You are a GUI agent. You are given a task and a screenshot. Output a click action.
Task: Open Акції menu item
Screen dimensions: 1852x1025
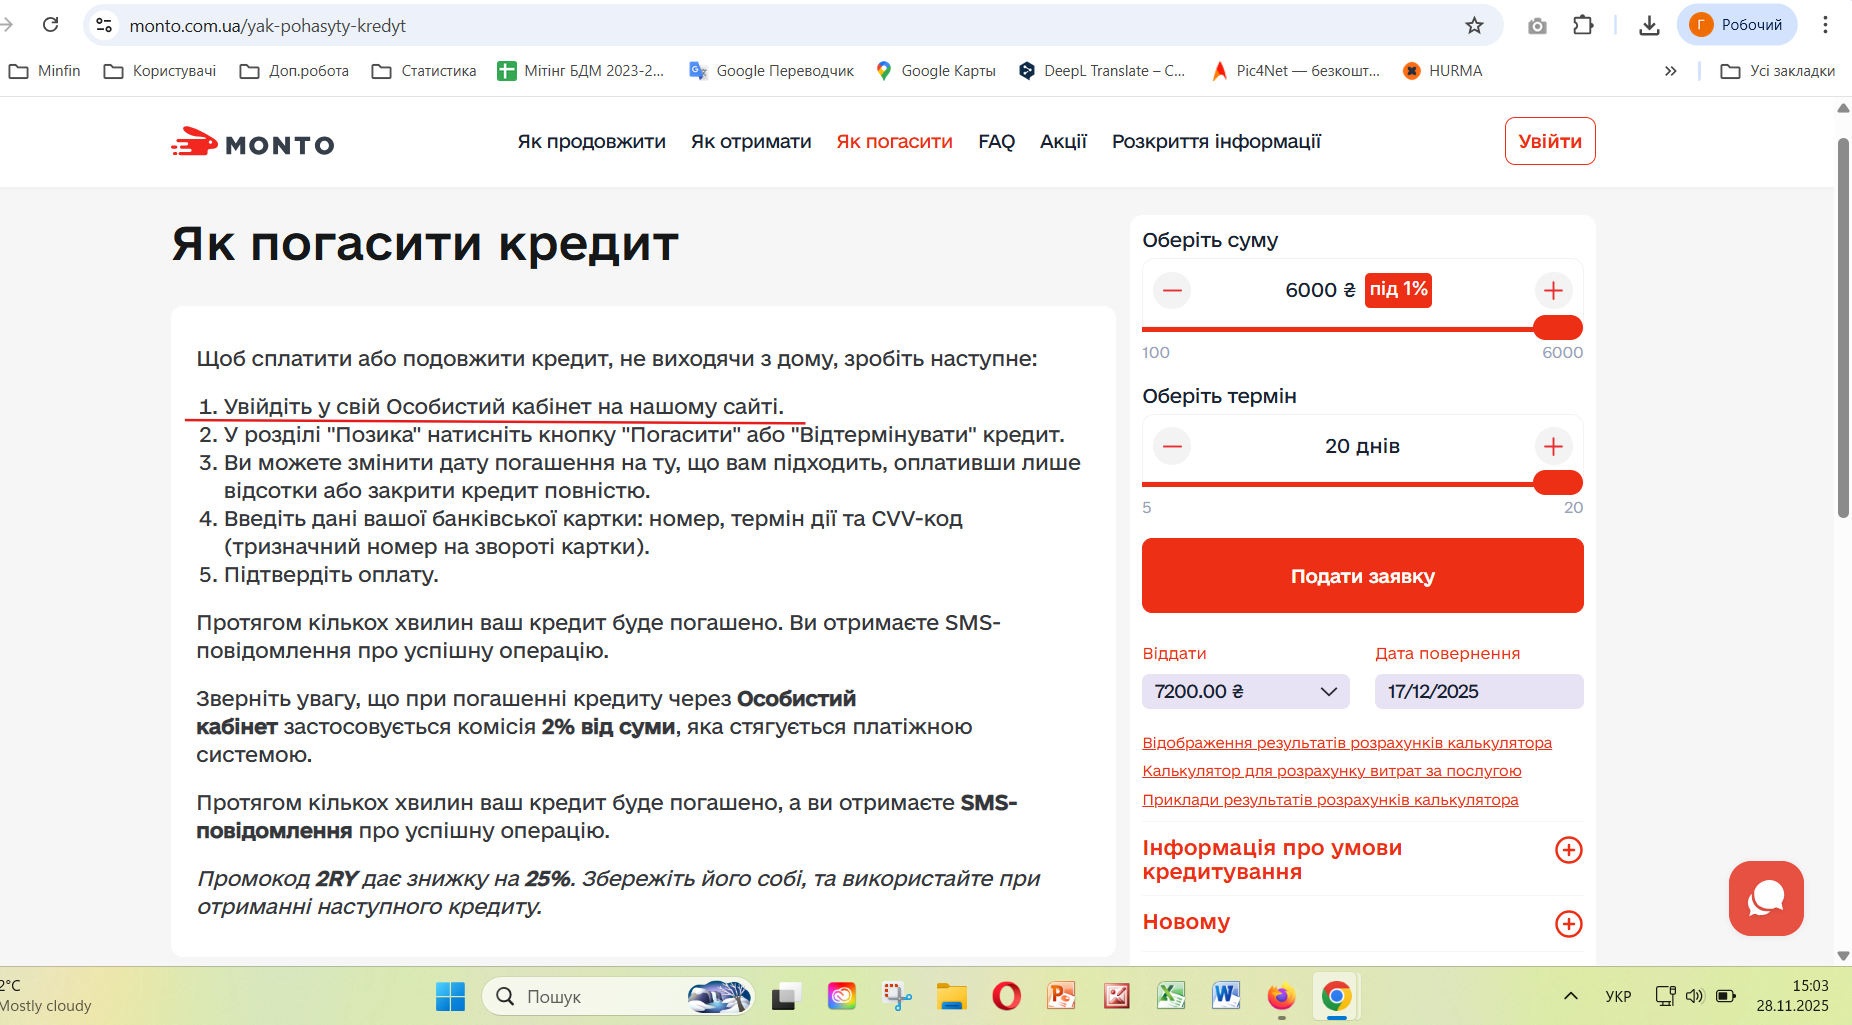(x=1063, y=142)
